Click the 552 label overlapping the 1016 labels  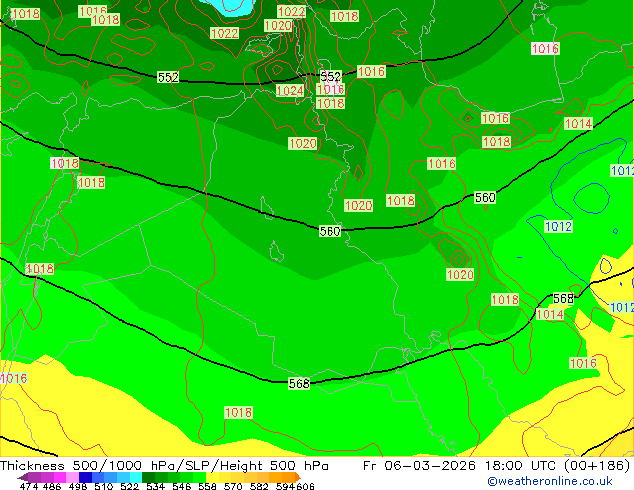pyautogui.click(x=330, y=76)
